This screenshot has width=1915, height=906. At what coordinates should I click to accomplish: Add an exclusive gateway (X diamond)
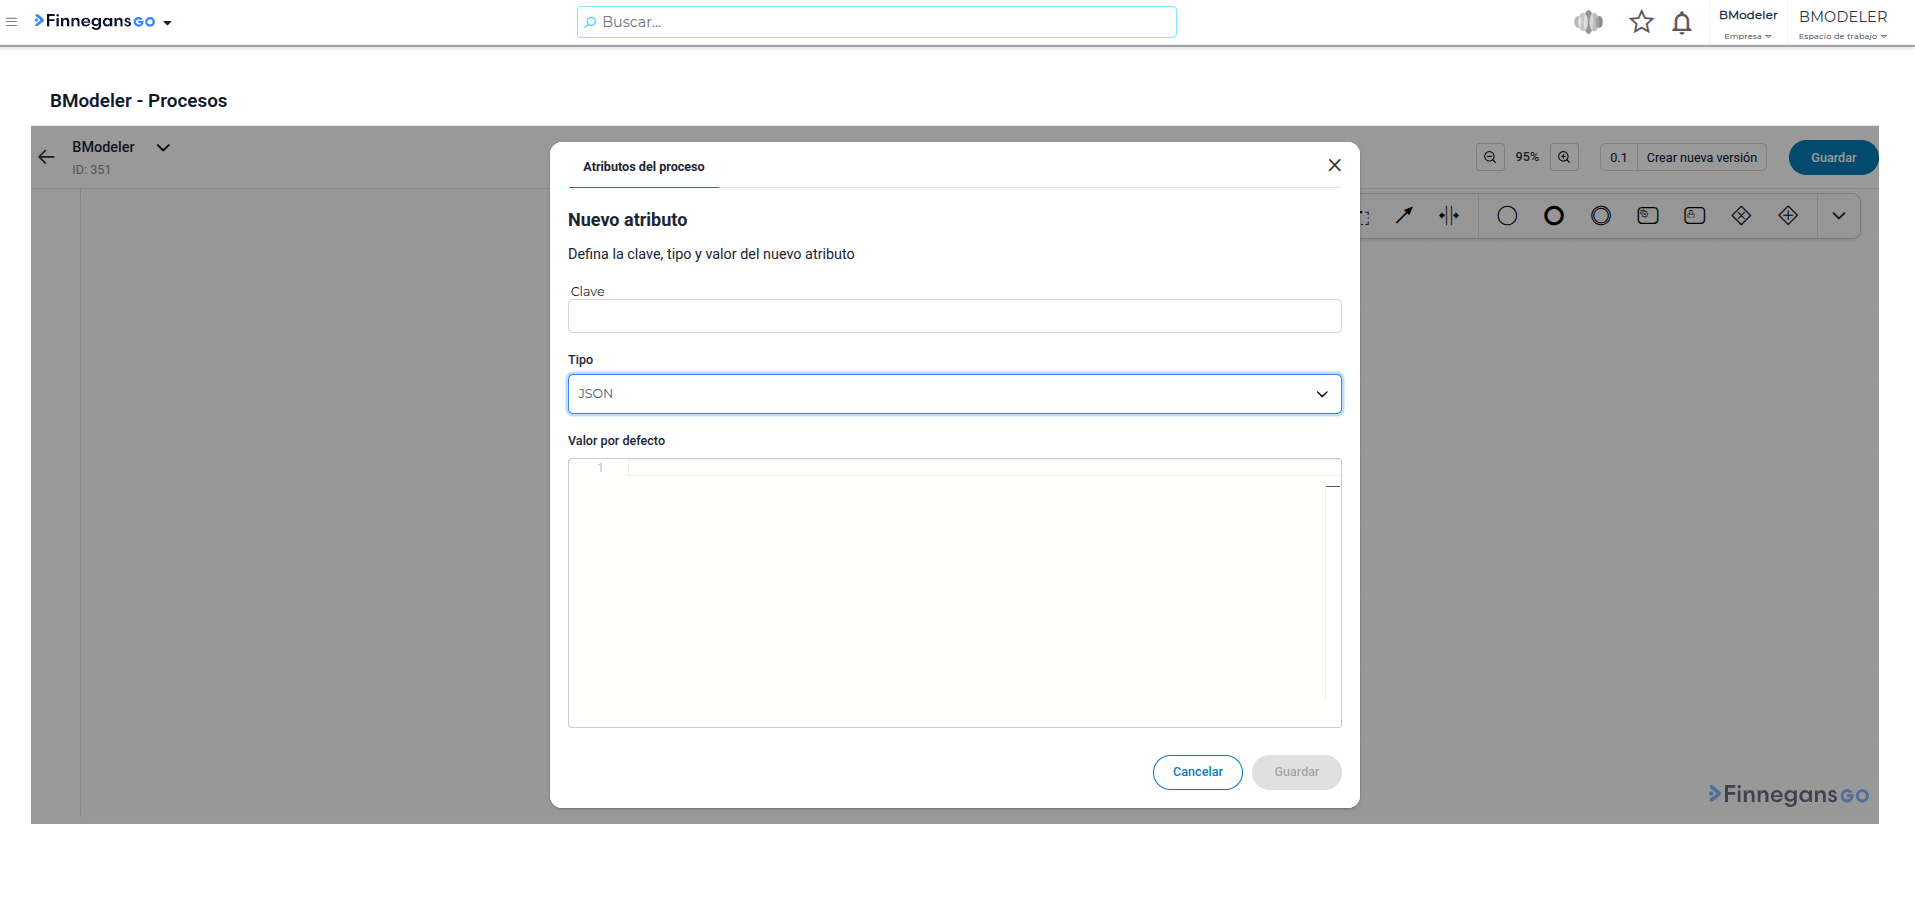coord(1741,215)
